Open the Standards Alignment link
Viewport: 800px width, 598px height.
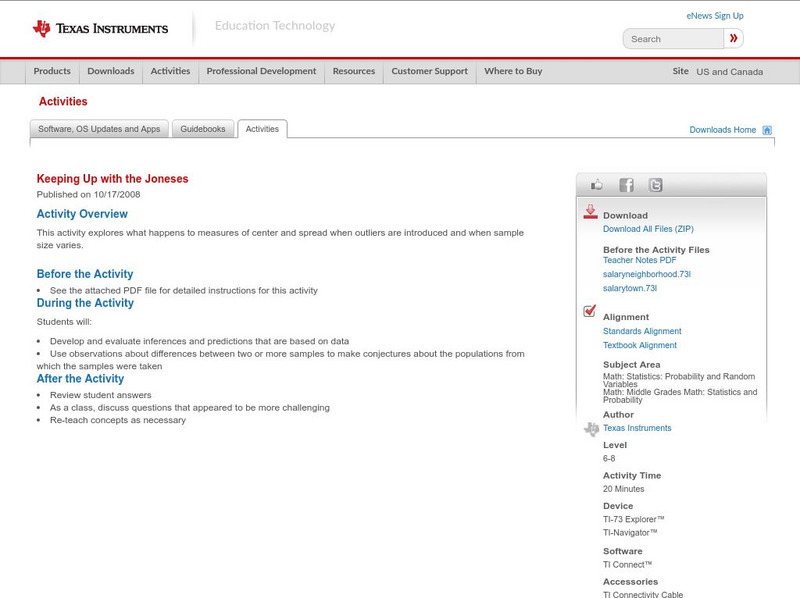(x=641, y=331)
